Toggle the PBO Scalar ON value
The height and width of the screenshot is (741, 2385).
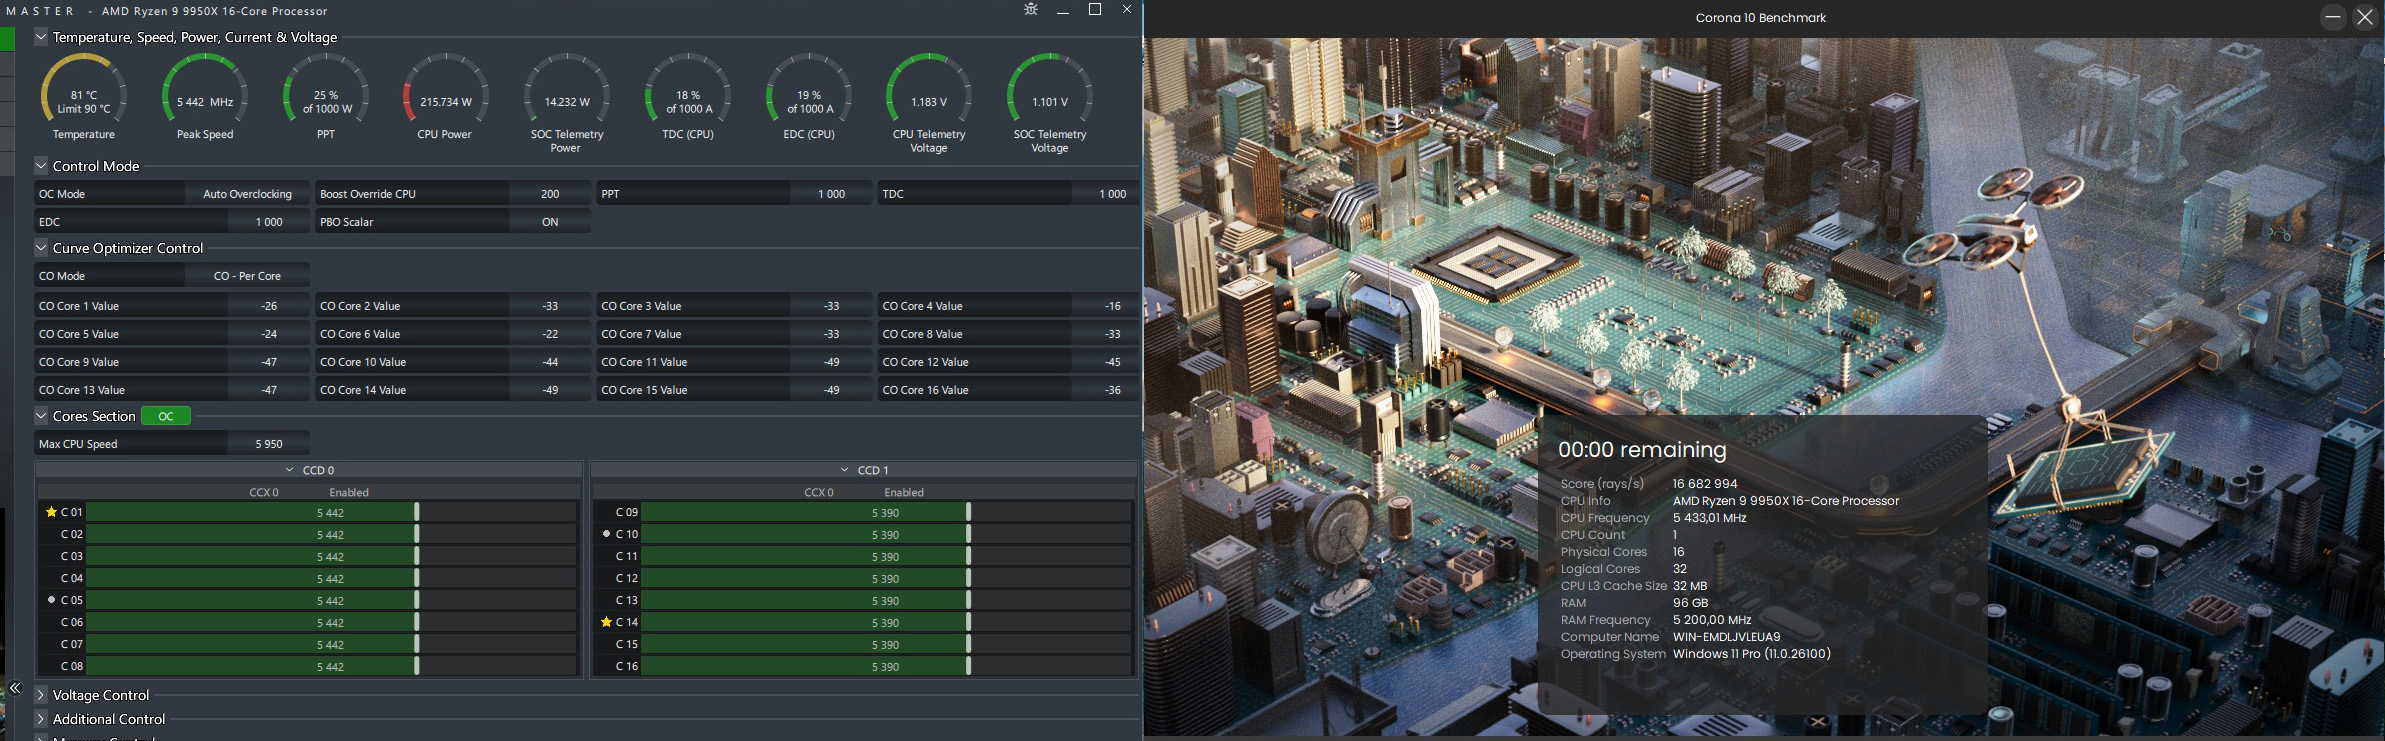pyautogui.click(x=550, y=222)
